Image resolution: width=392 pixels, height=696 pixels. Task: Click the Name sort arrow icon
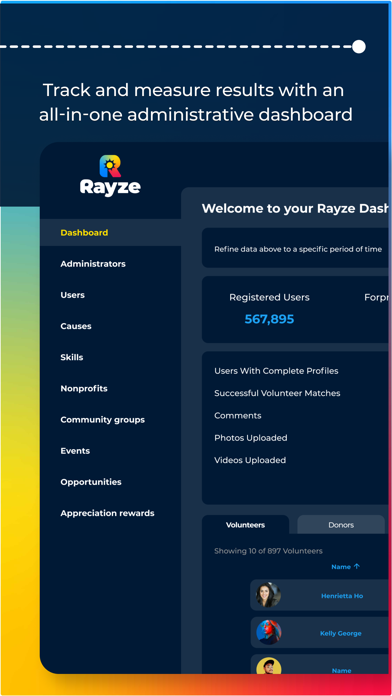click(x=356, y=566)
